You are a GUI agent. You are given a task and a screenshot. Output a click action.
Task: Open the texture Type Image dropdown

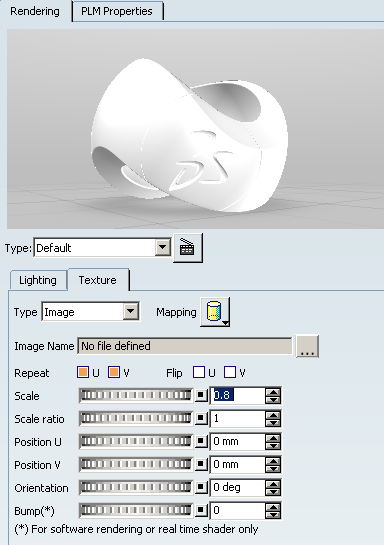point(131,311)
